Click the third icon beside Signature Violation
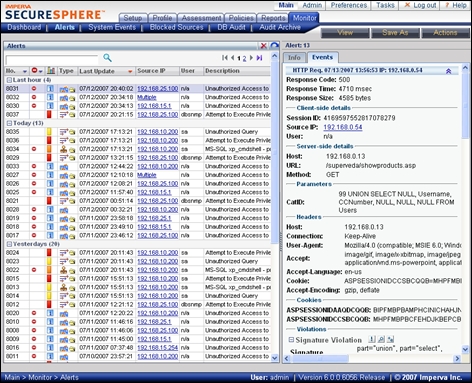This screenshot has width=472, height=383. pos(390,339)
